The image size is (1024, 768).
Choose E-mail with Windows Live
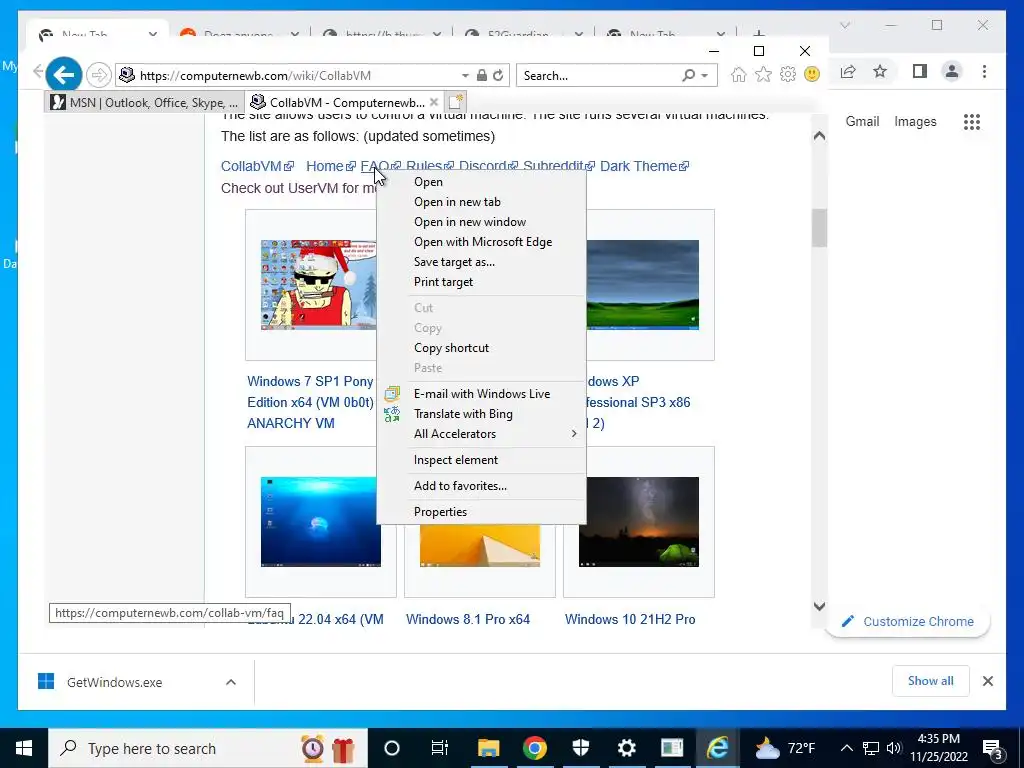pos(481,394)
